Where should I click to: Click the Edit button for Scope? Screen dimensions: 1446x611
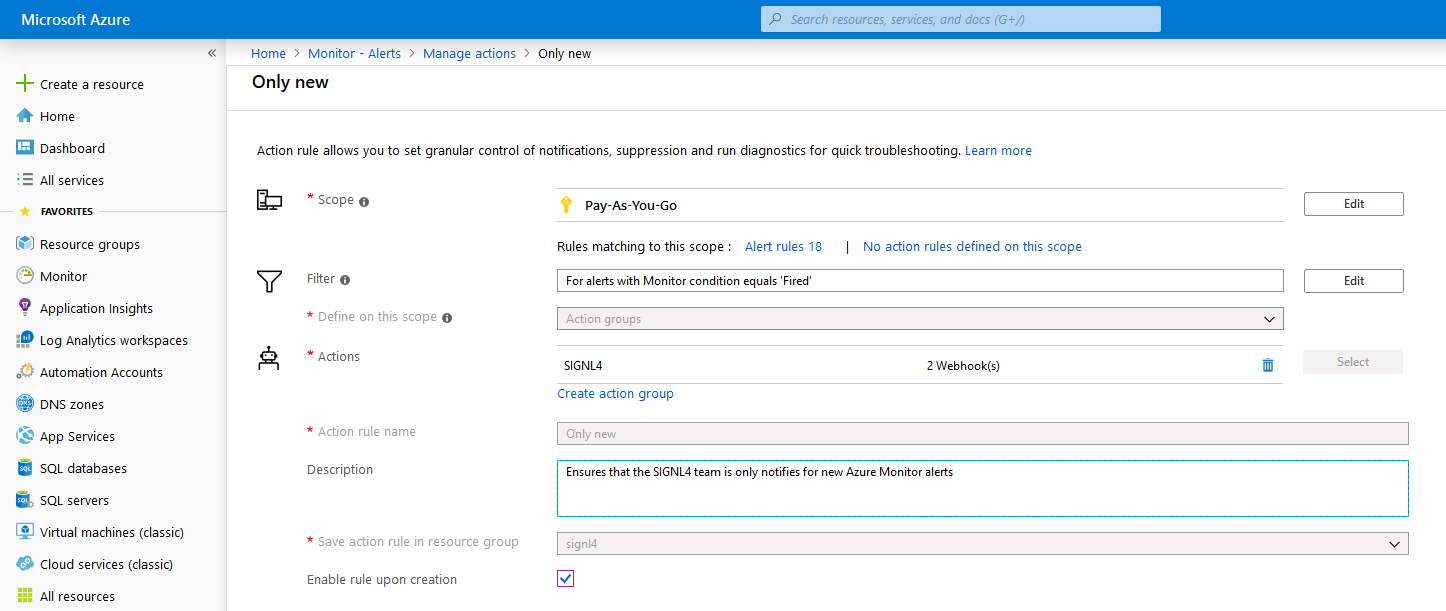coord(1354,204)
